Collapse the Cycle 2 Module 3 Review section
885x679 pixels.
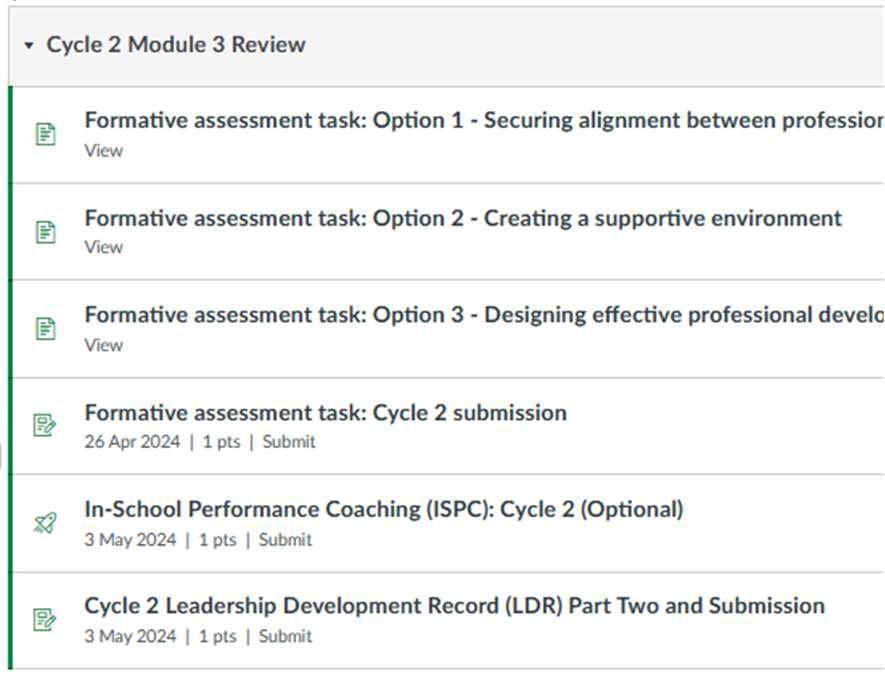(x=29, y=46)
